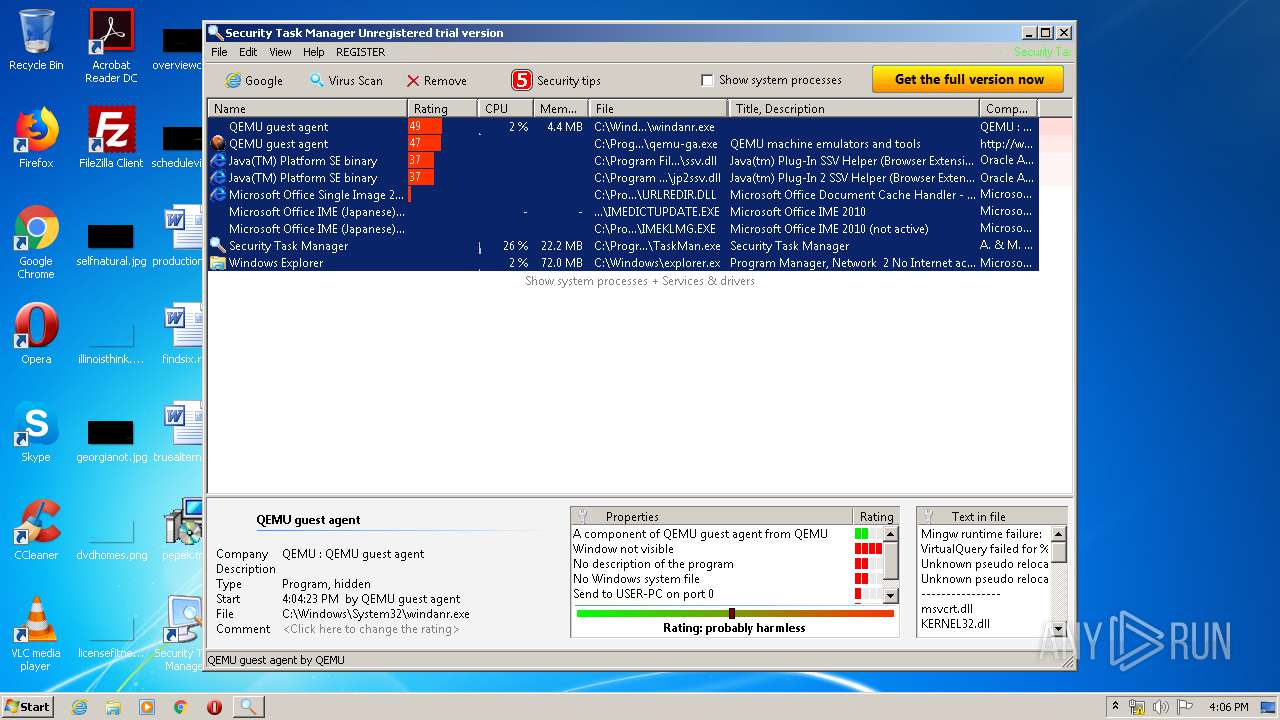Open Windows Media Player from taskbar
The width and height of the screenshot is (1280, 720).
tap(147, 707)
